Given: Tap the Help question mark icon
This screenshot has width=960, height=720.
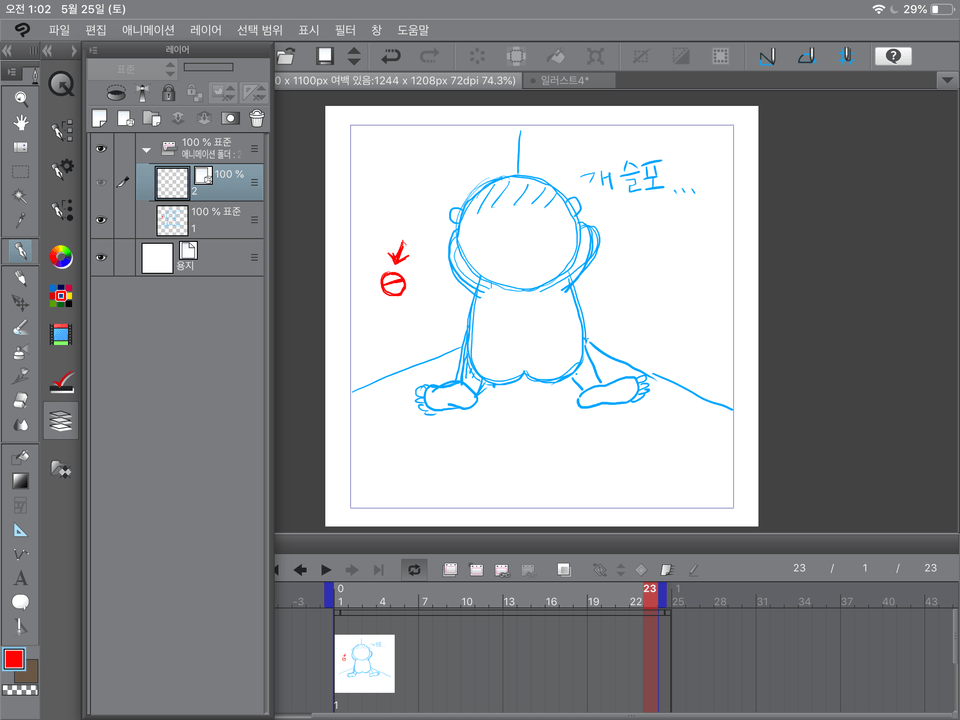Looking at the screenshot, I should click(893, 56).
